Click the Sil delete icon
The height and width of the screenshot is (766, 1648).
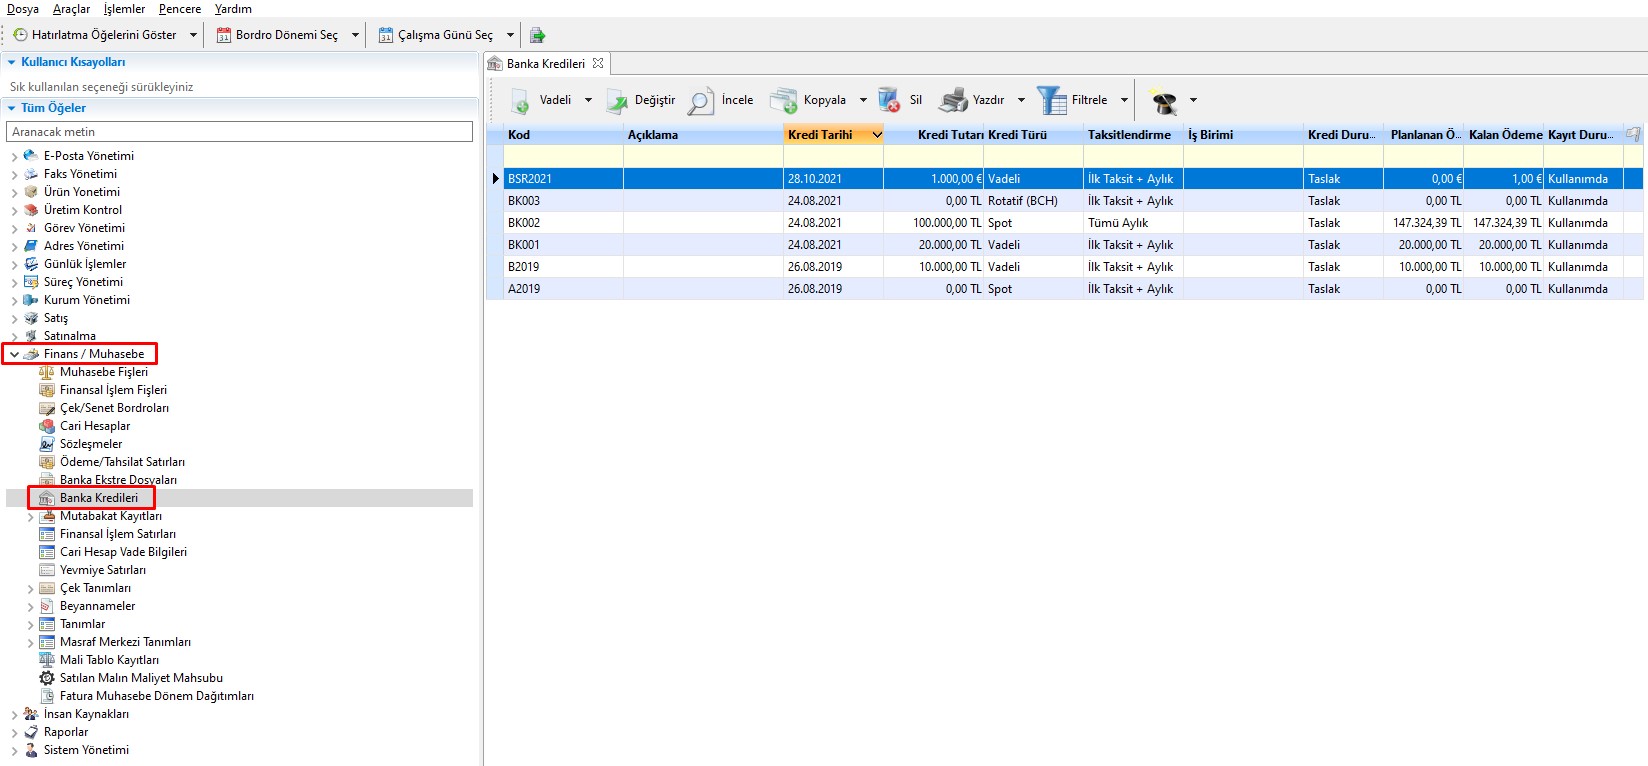(x=888, y=100)
